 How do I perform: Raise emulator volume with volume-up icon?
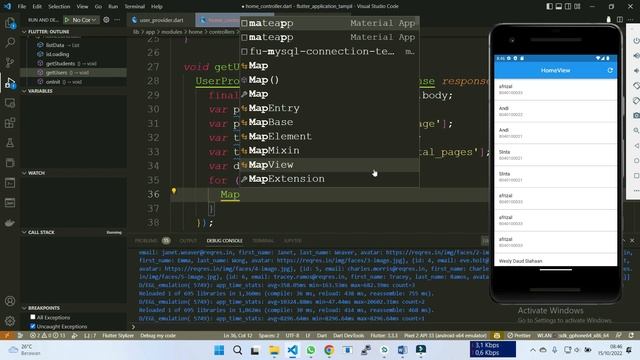click(x=636, y=56)
